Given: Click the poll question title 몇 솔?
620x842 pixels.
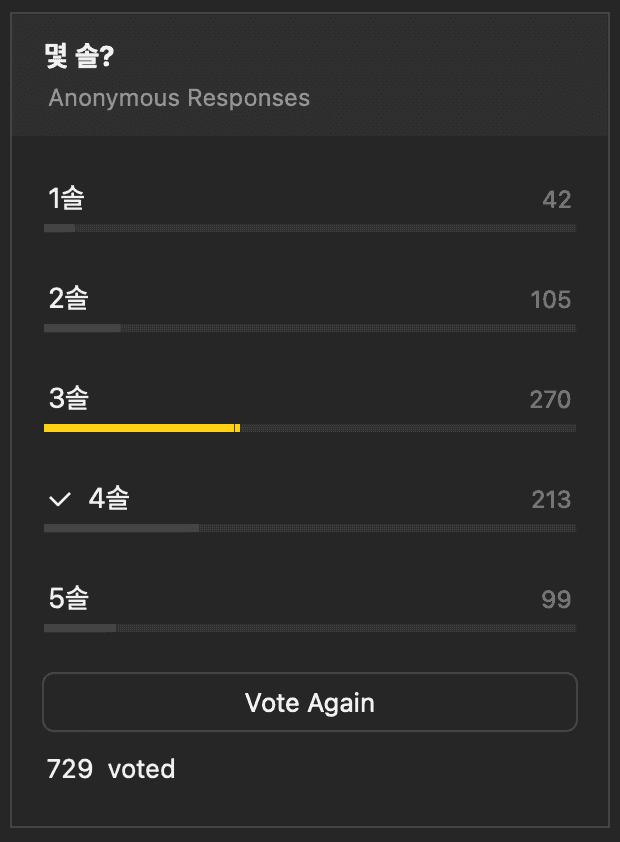Looking at the screenshot, I should tap(79, 57).
